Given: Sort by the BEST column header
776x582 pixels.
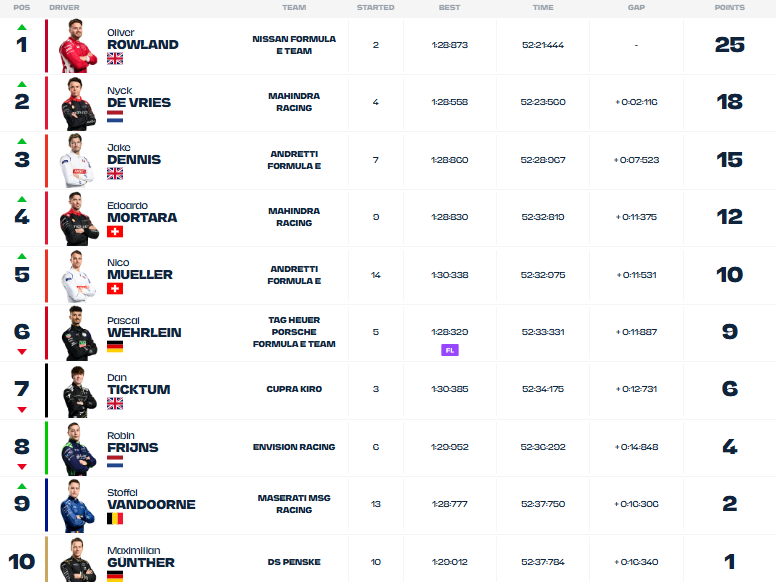Looking at the screenshot, I should point(449,7).
